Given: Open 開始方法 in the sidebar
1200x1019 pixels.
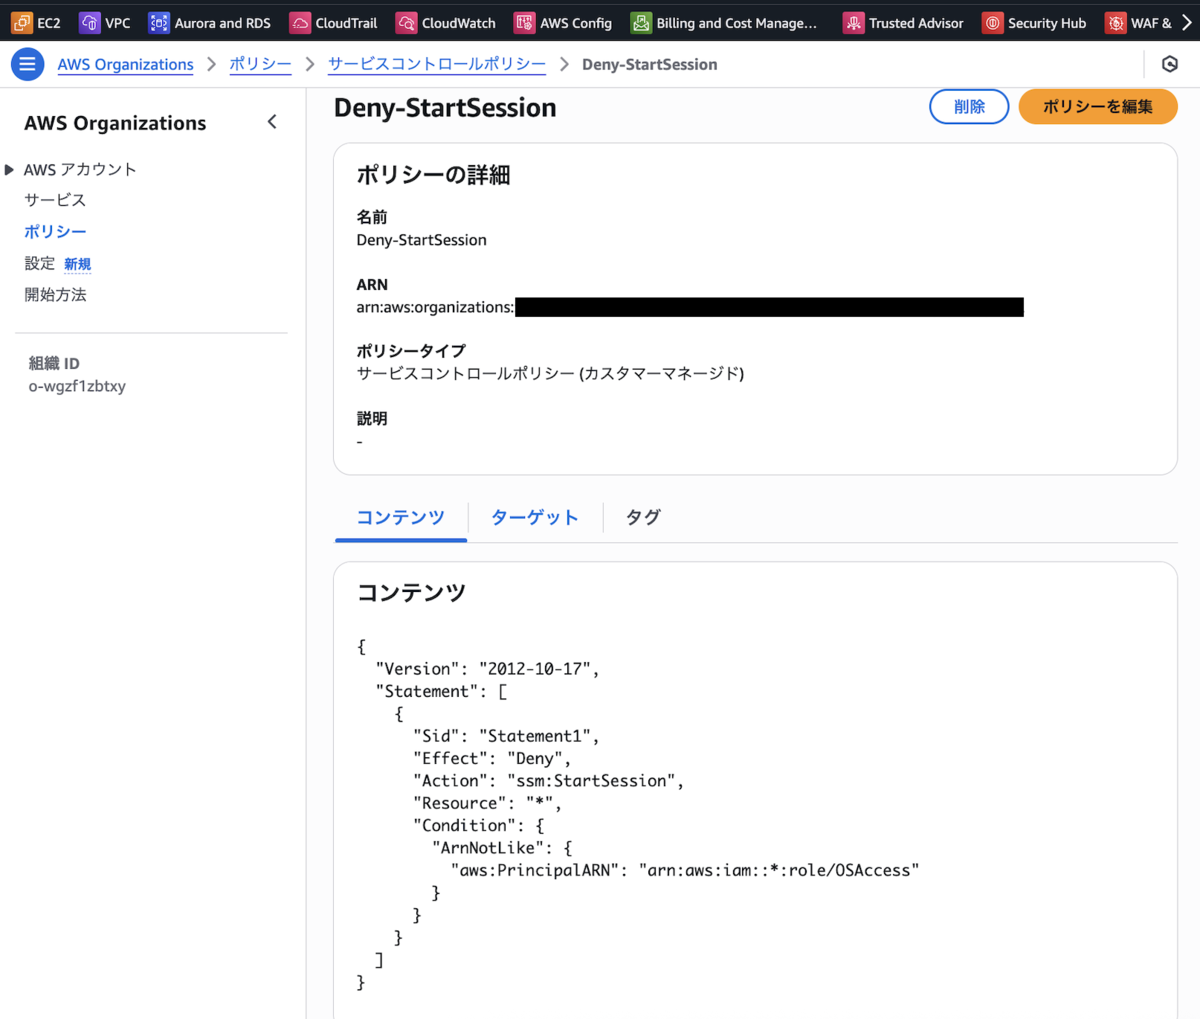Looking at the screenshot, I should point(55,295).
